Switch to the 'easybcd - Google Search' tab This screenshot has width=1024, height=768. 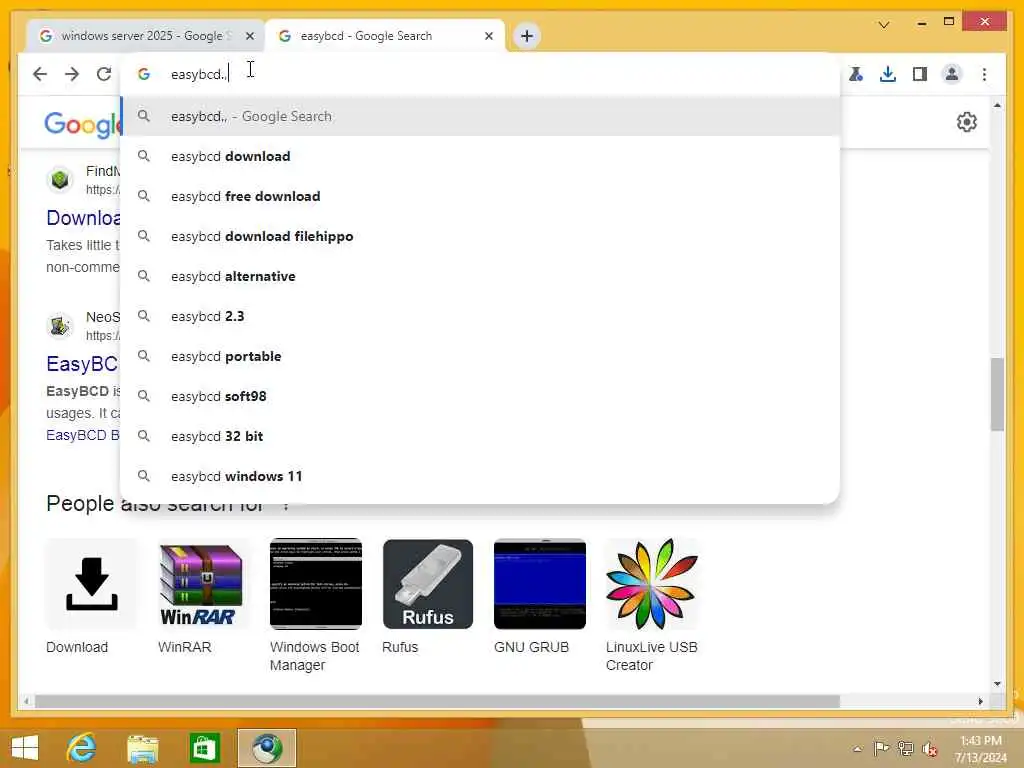click(x=385, y=36)
